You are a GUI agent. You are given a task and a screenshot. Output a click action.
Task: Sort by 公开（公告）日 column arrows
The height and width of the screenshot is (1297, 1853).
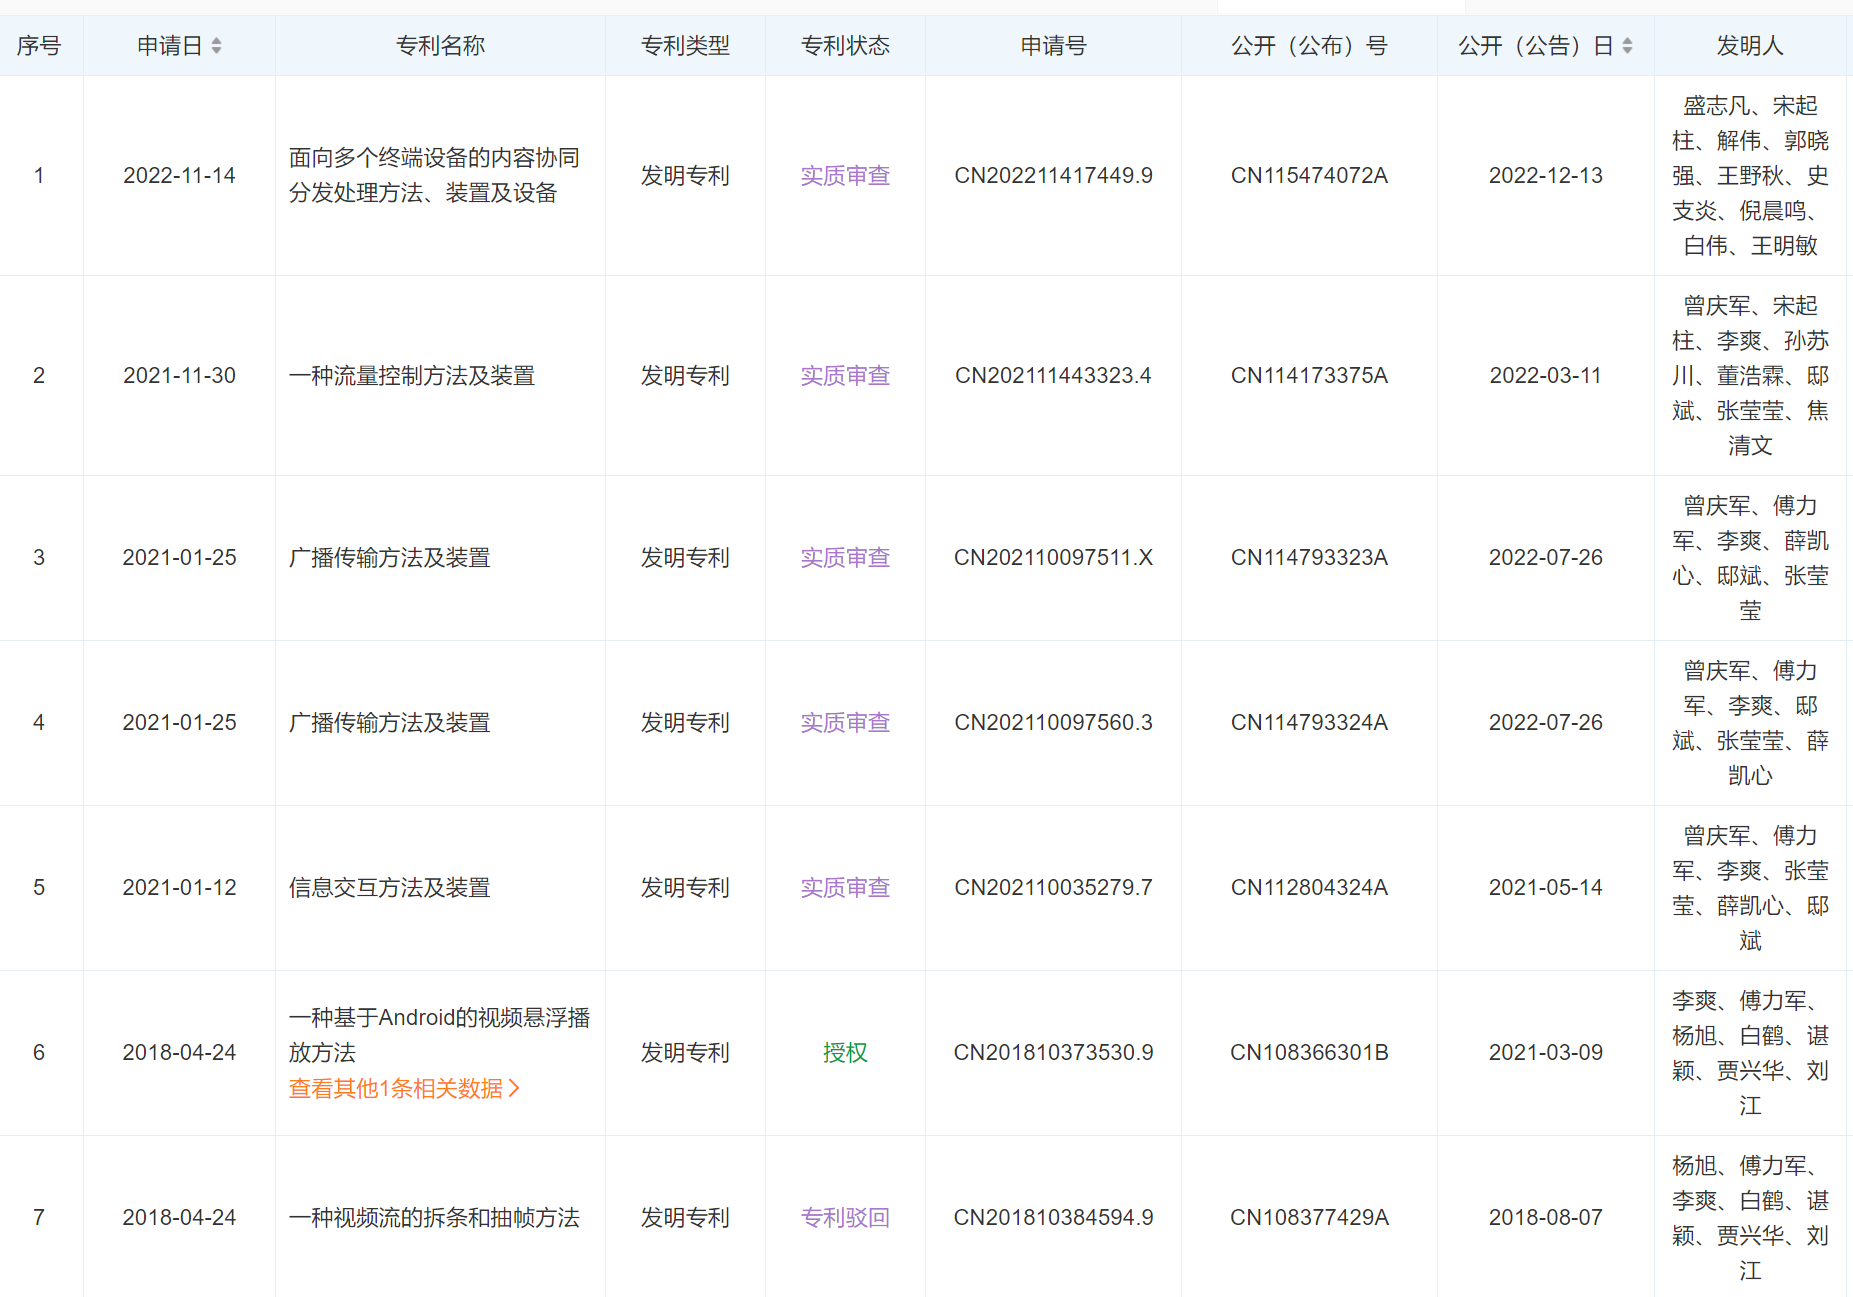click(x=1627, y=46)
